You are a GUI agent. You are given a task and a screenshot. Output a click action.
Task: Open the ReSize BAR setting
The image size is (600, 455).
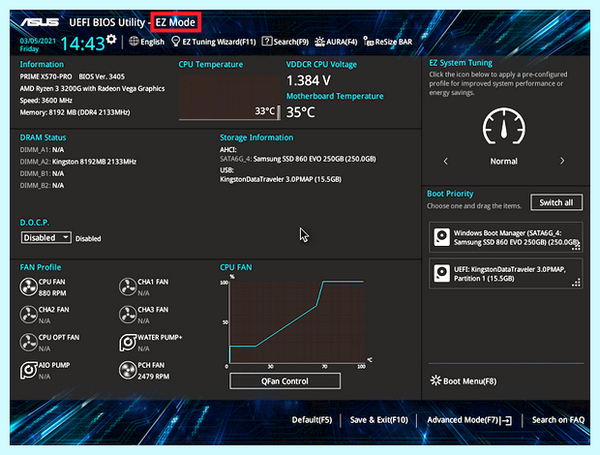click(388, 41)
